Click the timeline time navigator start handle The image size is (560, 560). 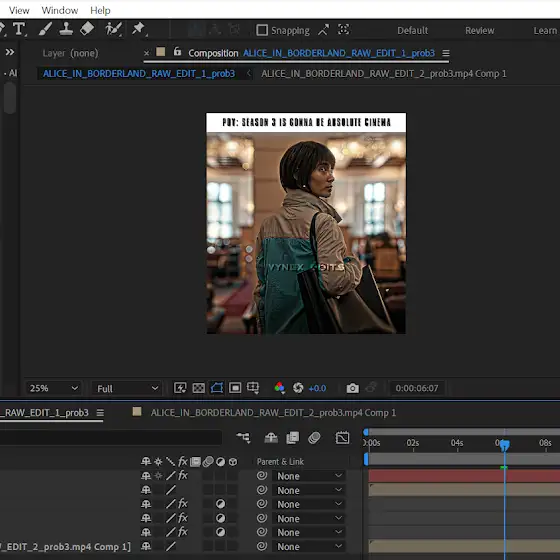pyautogui.click(x=366, y=432)
